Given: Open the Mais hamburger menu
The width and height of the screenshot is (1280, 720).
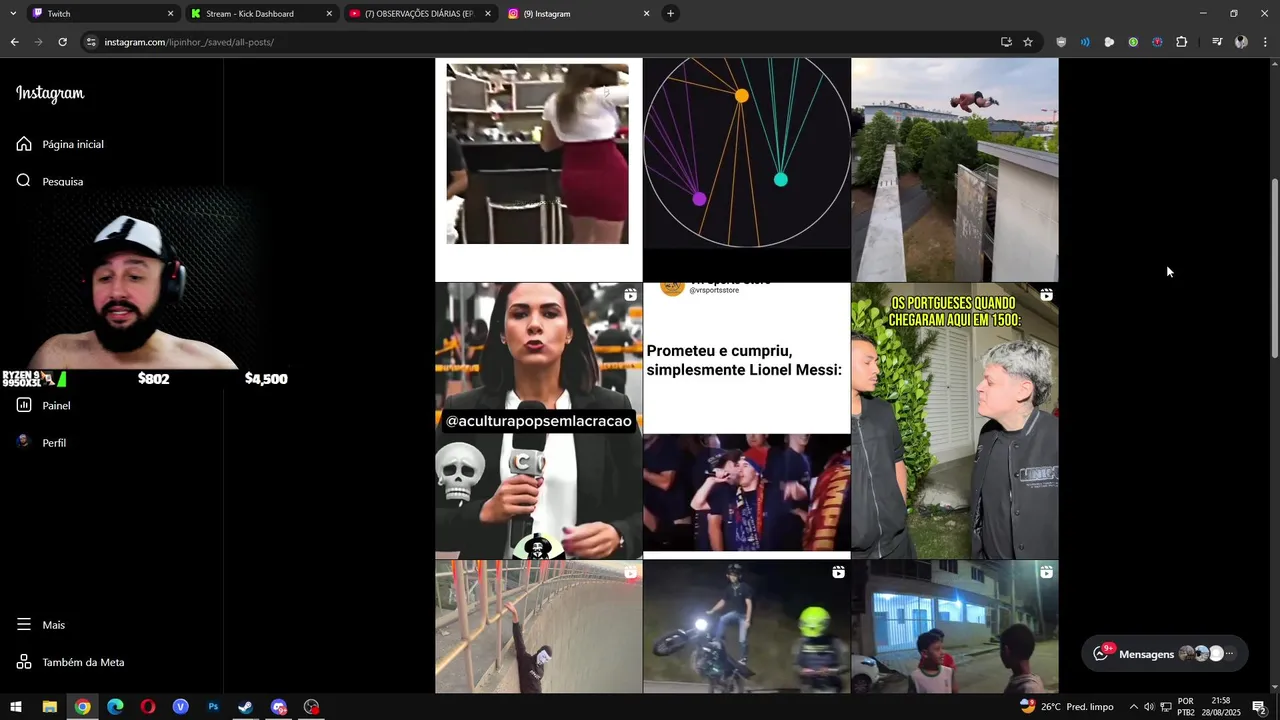Looking at the screenshot, I should pyautogui.click(x=24, y=624).
